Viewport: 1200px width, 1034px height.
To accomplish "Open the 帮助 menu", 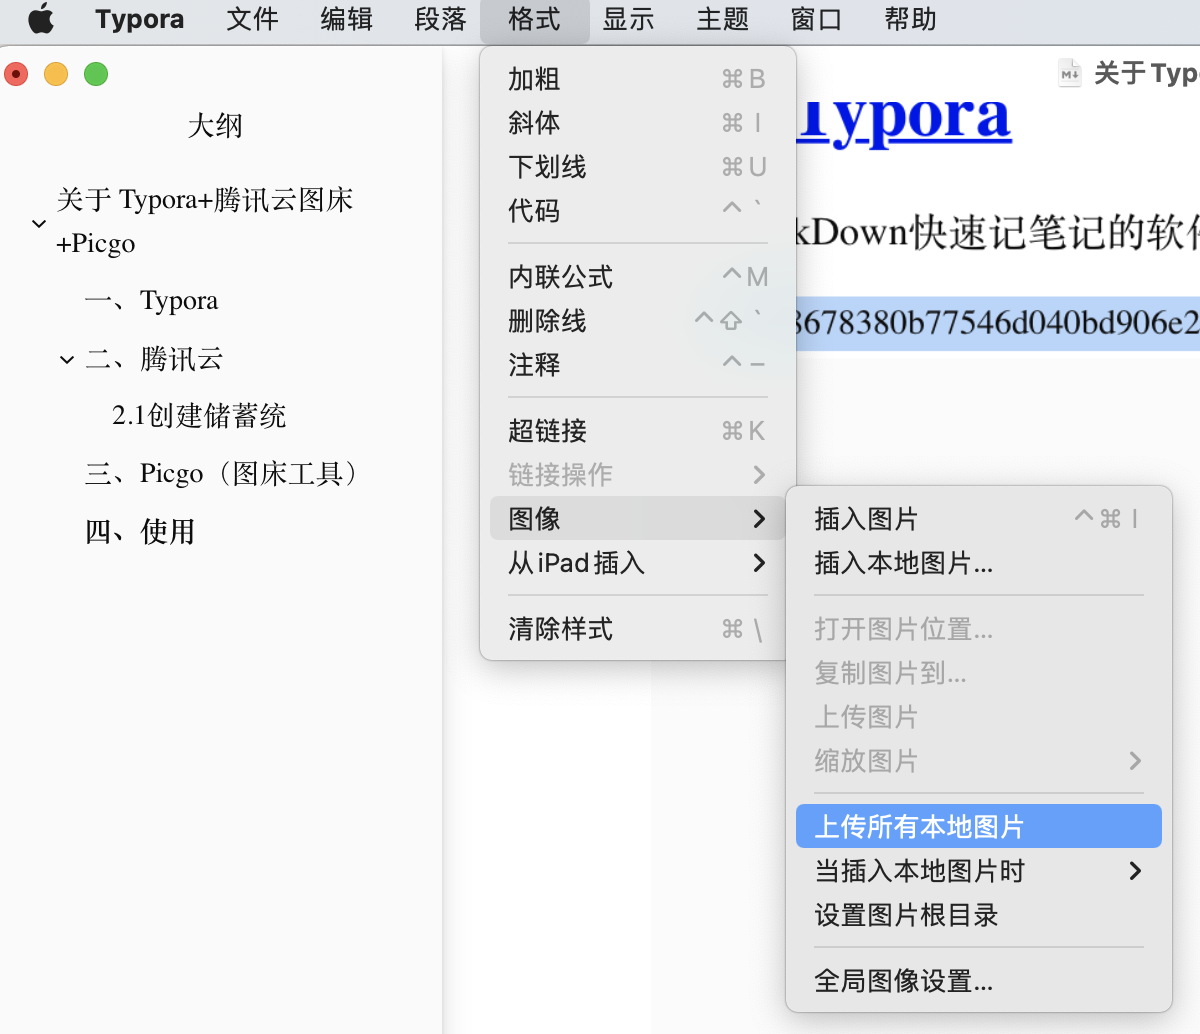I will pos(910,19).
